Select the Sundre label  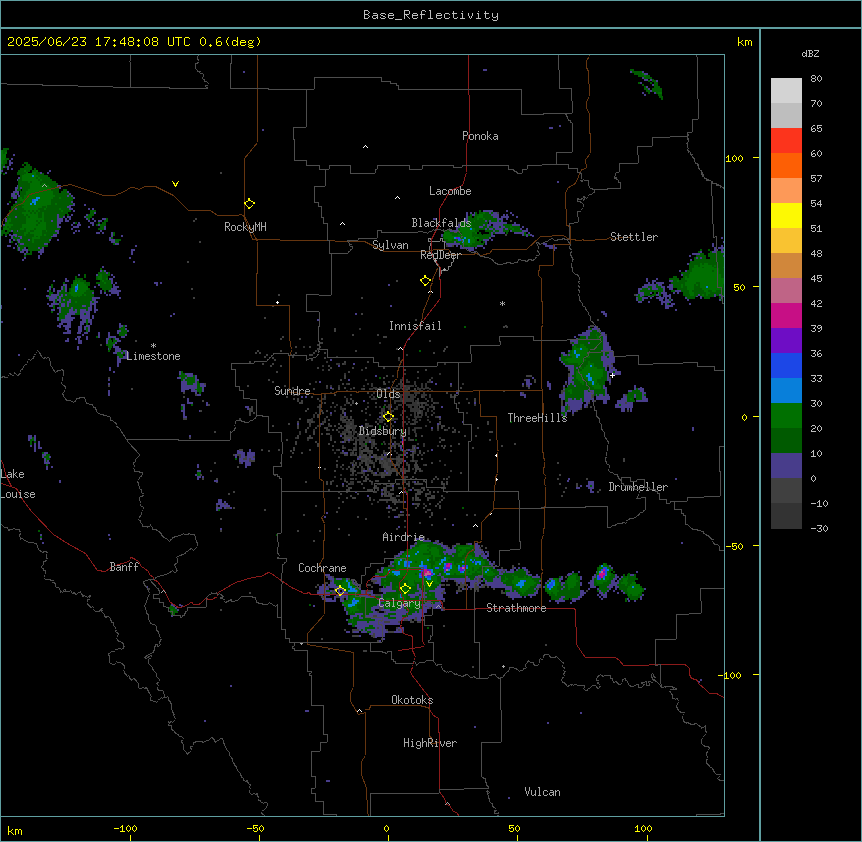tap(292, 391)
